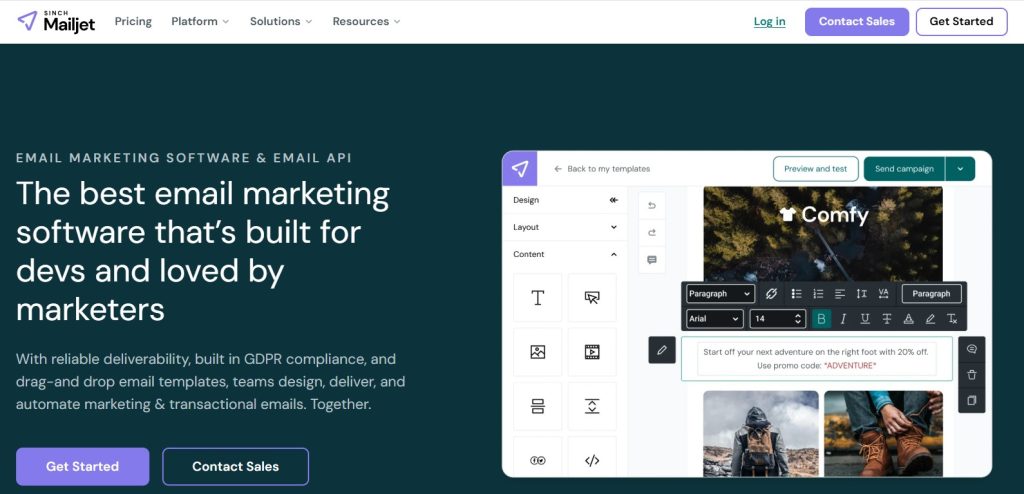Image resolution: width=1024 pixels, height=494 pixels.
Task: Click the text color icon in toolbar
Action: click(908, 319)
